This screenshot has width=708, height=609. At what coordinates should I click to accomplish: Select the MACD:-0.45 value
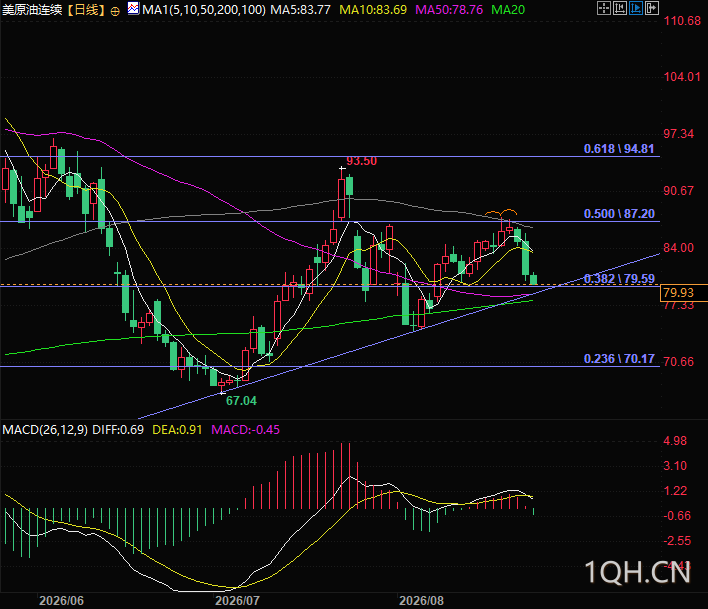(x=245, y=429)
